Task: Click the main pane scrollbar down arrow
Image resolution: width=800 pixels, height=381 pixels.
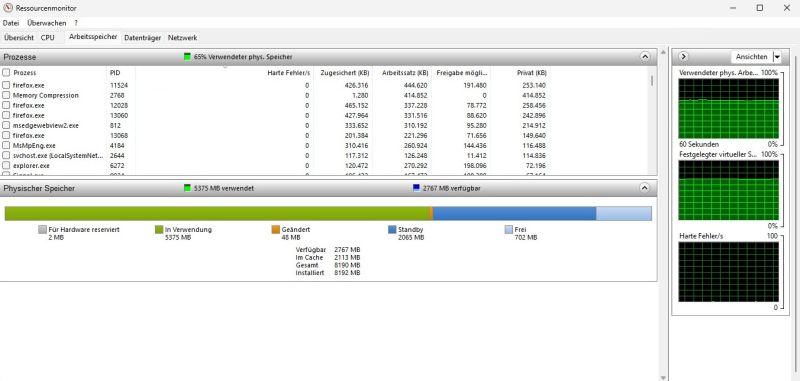Action: pos(663,377)
